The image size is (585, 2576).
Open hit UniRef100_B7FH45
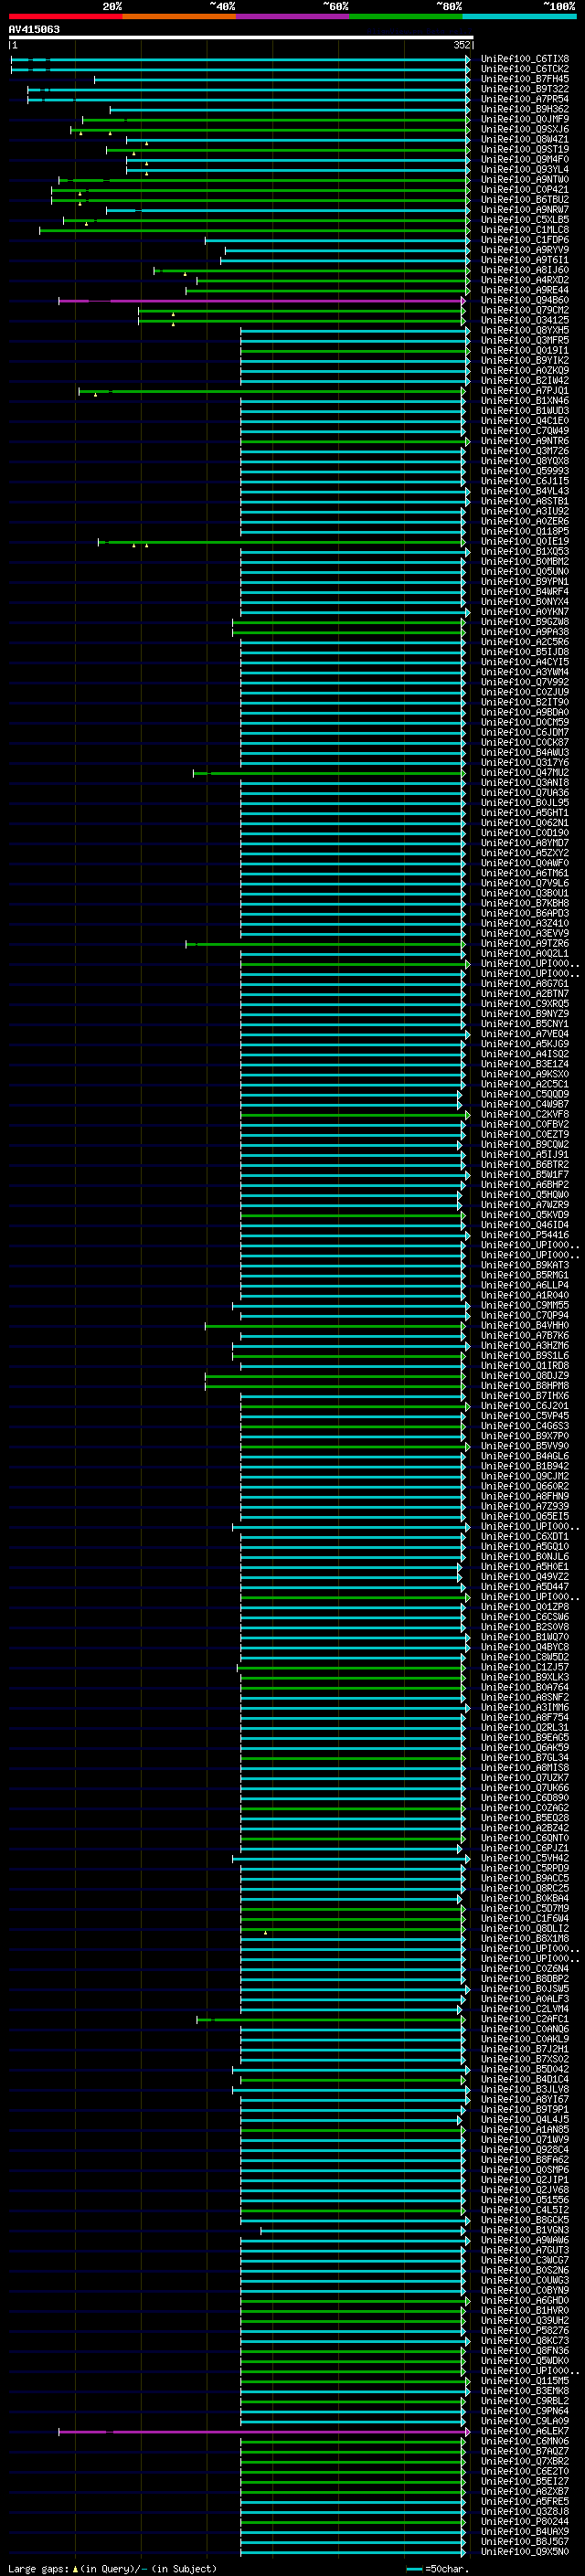tap(524, 79)
